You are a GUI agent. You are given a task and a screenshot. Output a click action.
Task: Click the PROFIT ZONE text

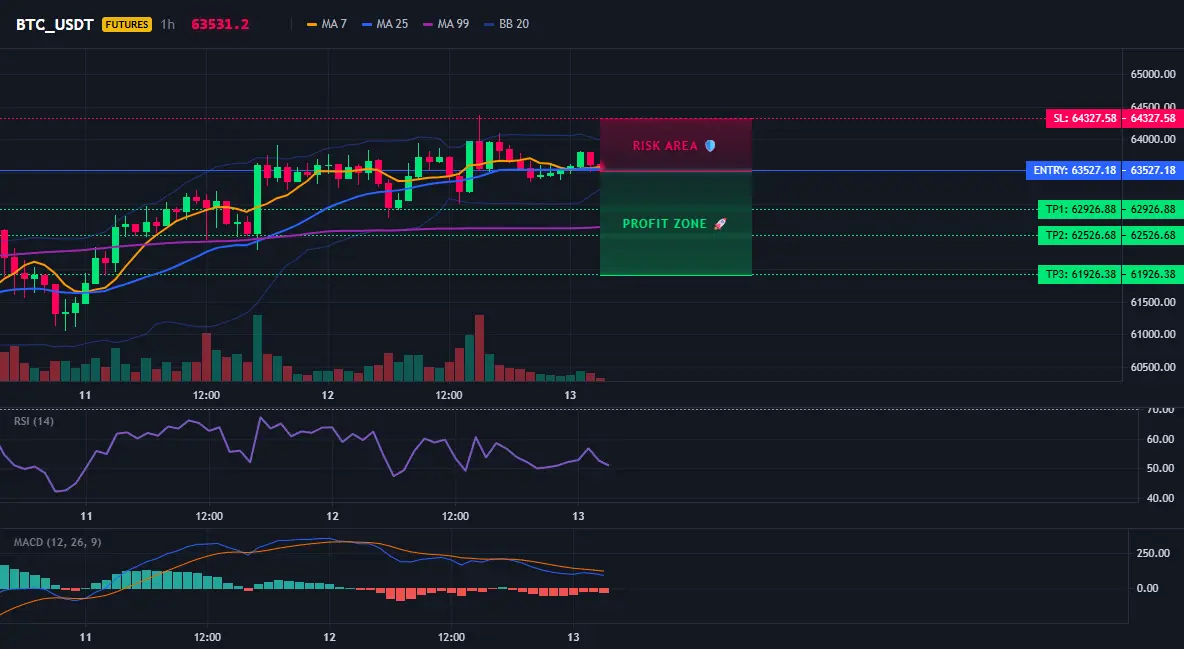(x=664, y=224)
